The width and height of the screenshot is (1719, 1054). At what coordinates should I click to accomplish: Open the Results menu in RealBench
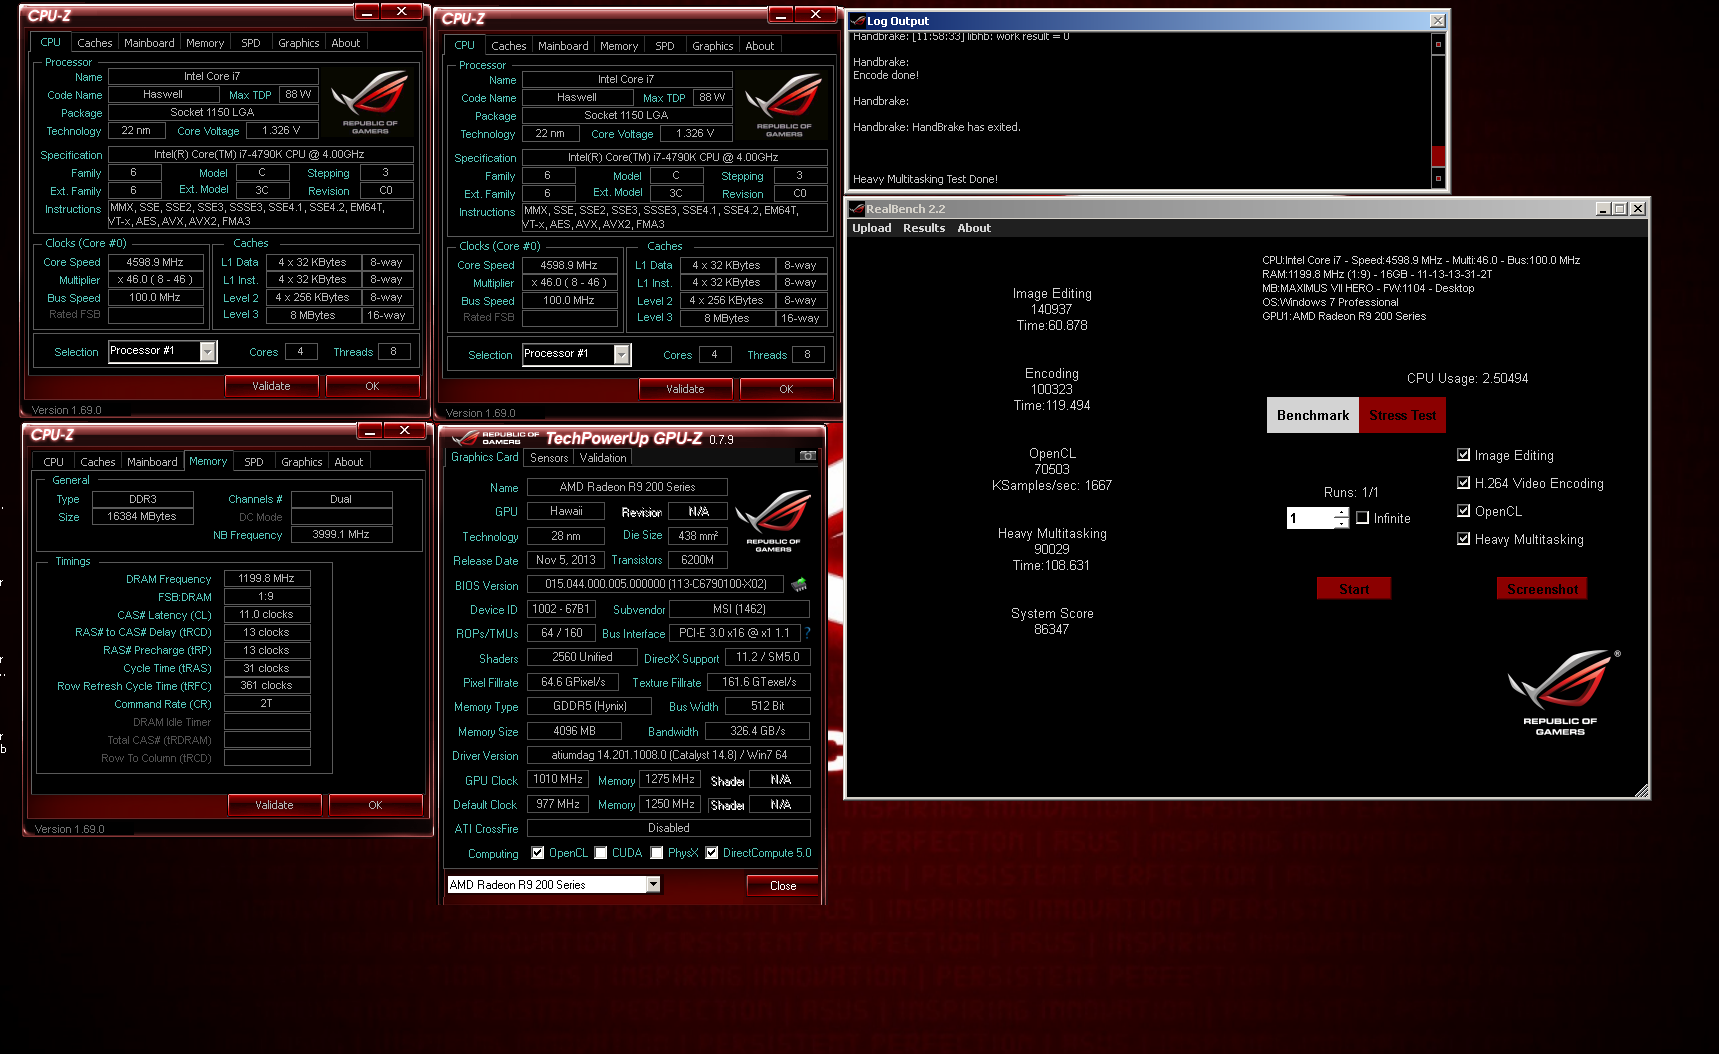click(x=924, y=228)
